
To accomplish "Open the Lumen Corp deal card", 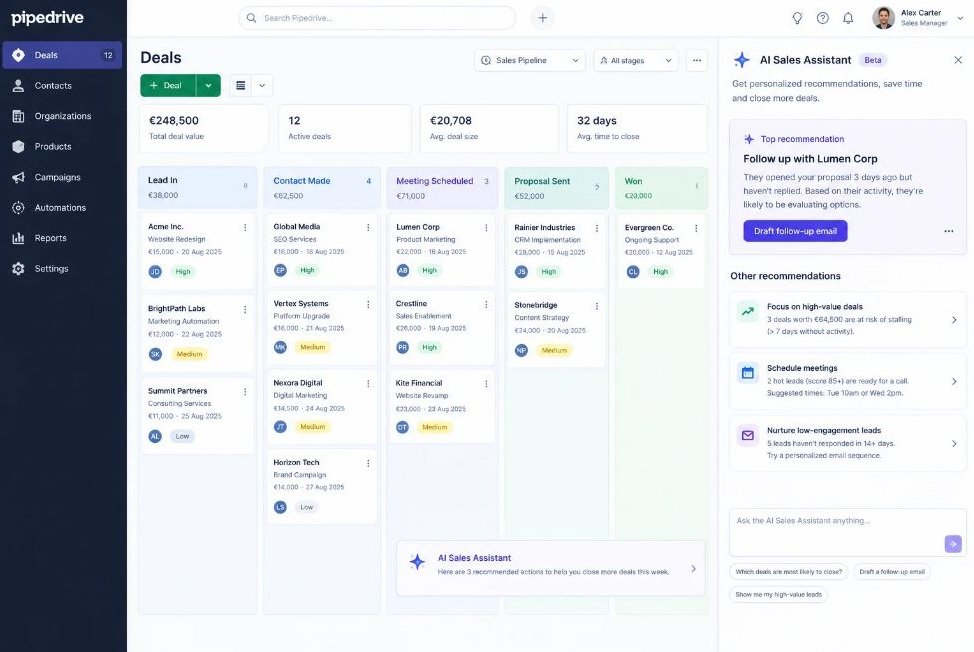I will (x=442, y=250).
